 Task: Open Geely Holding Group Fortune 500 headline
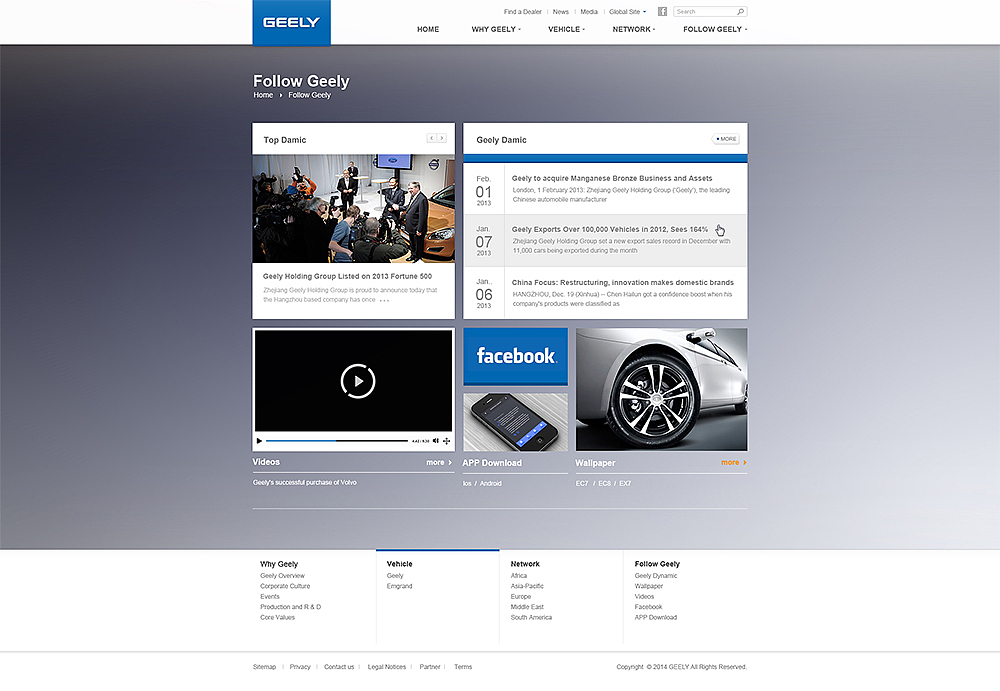[x=347, y=276]
